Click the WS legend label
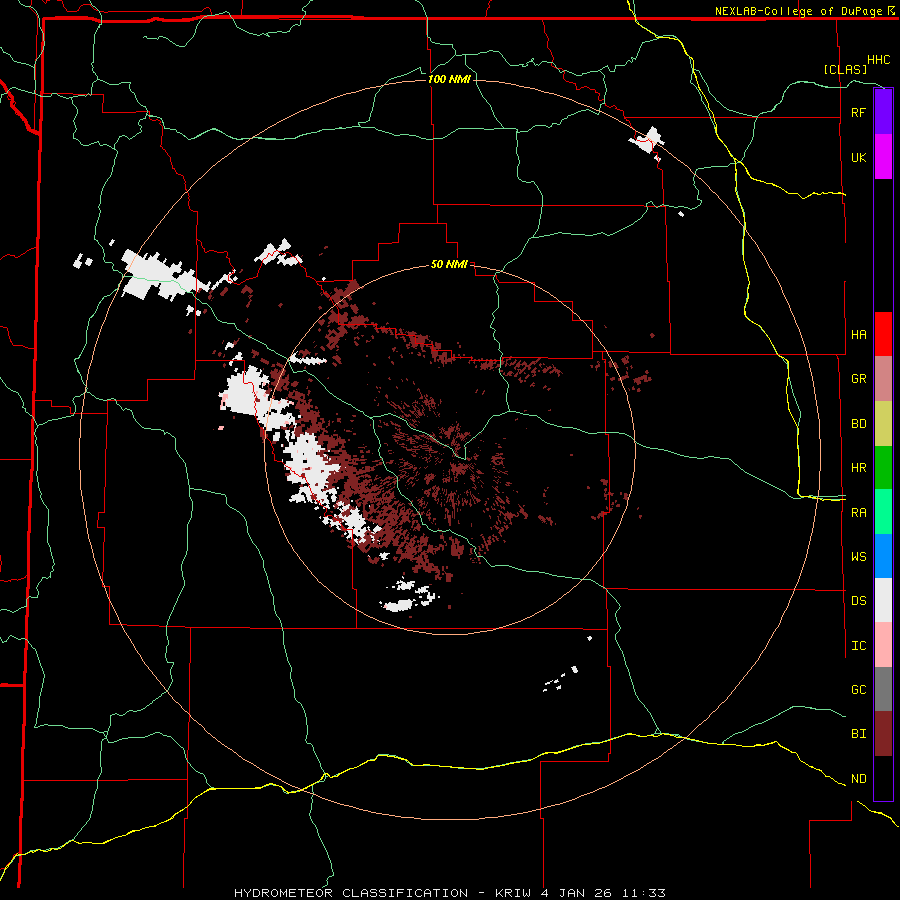 click(858, 557)
